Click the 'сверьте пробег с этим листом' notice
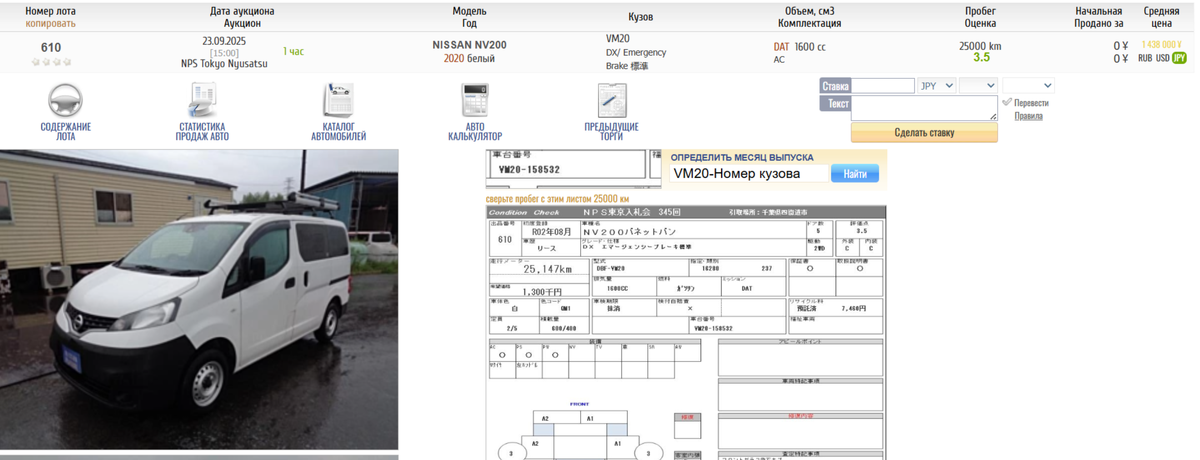 pyautogui.click(x=558, y=199)
